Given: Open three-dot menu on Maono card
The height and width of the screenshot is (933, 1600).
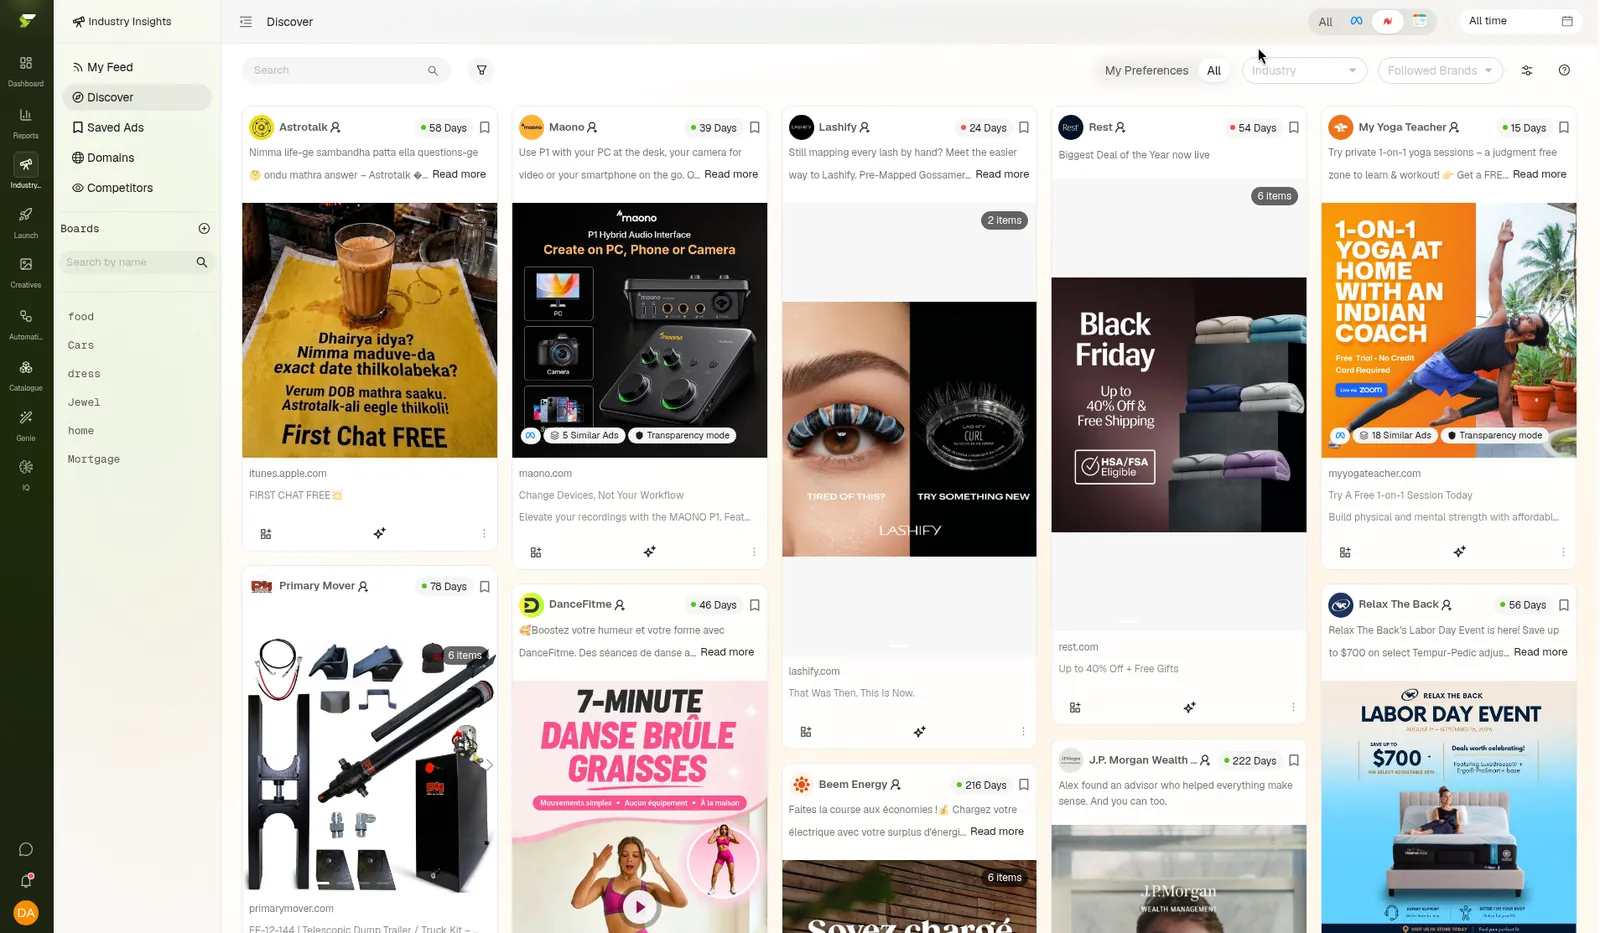Looking at the screenshot, I should [754, 552].
